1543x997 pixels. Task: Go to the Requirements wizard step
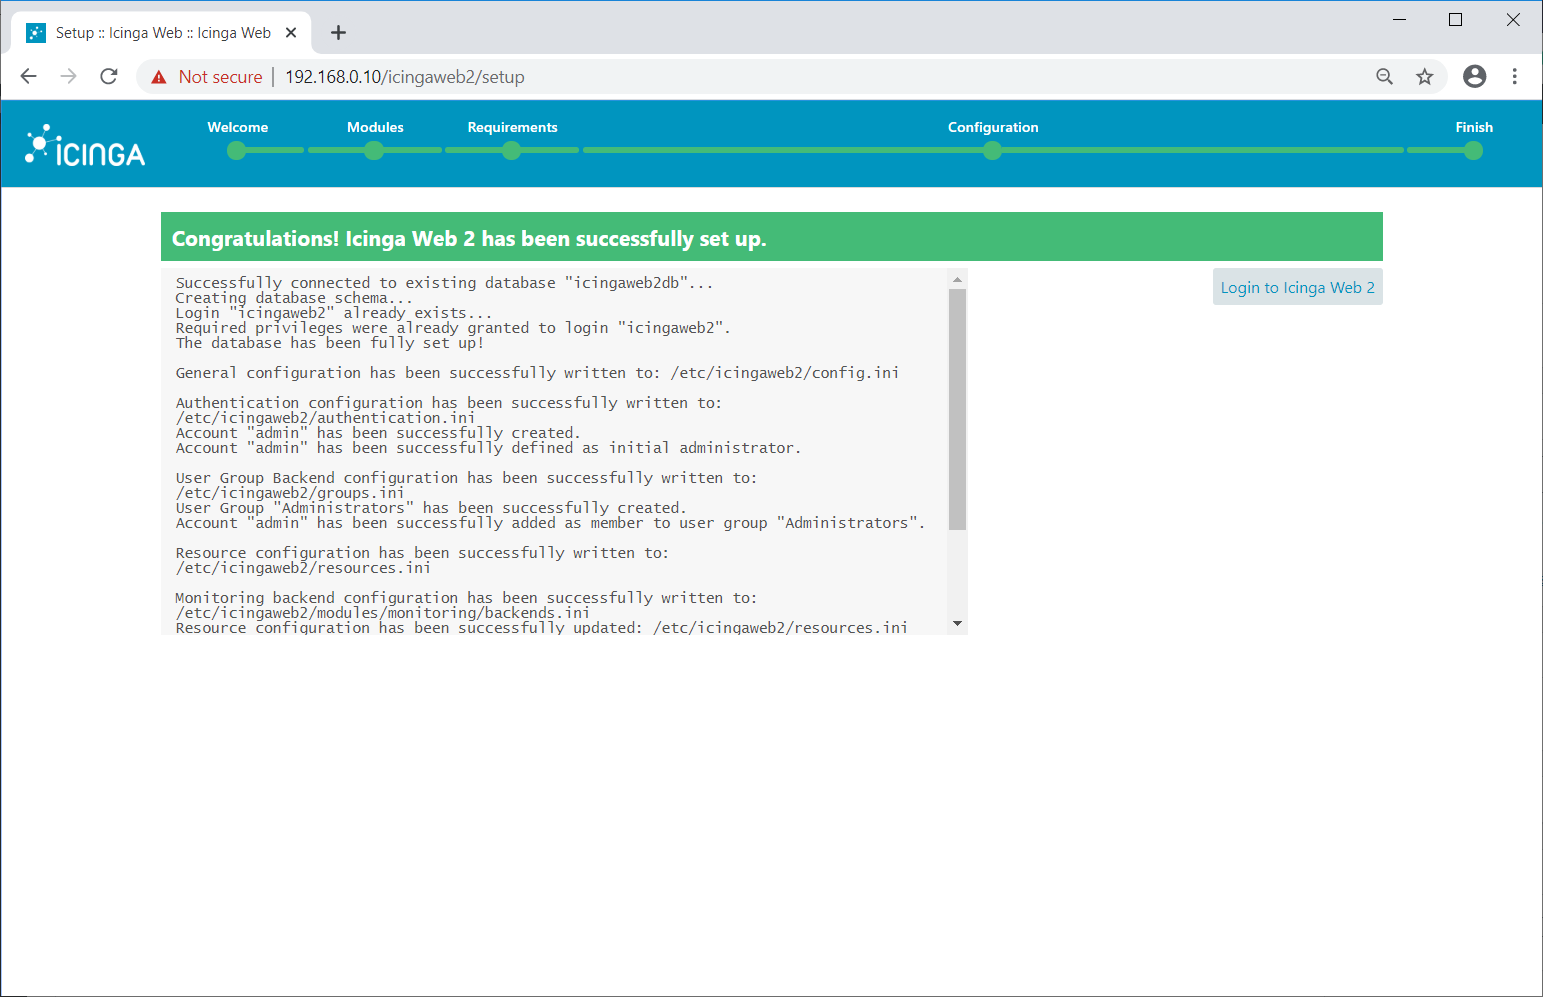[512, 127]
